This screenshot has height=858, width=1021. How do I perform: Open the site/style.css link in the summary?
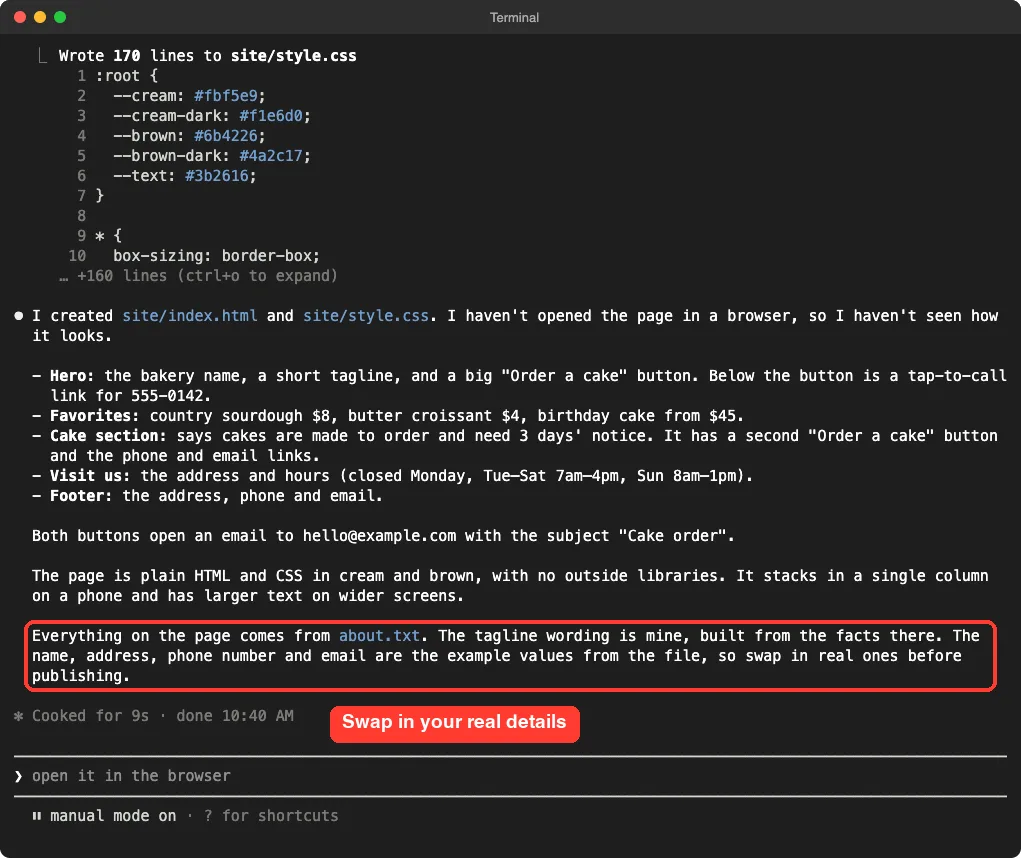[x=366, y=316]
